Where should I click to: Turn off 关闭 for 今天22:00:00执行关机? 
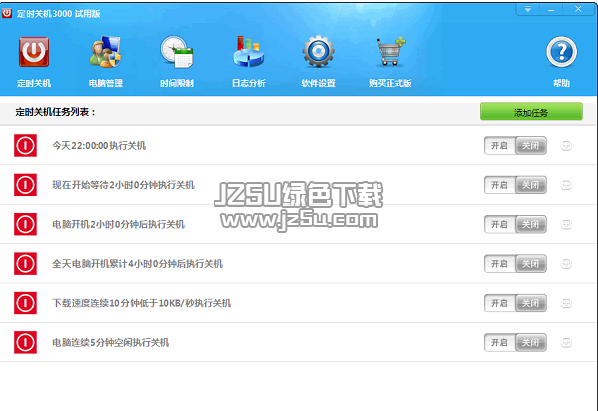530,146
